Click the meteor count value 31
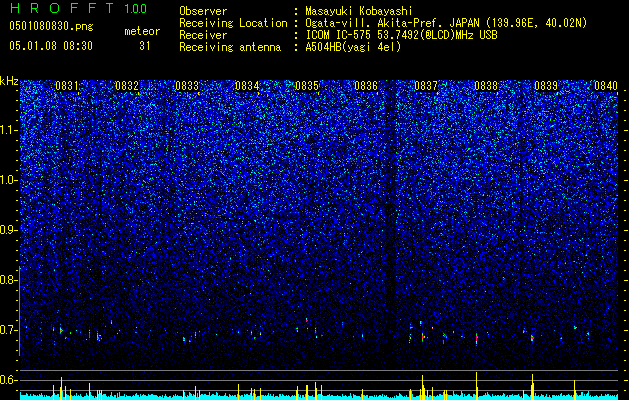Image resolution: width=629 pixels, height=400 pixels. coord(145,46)
